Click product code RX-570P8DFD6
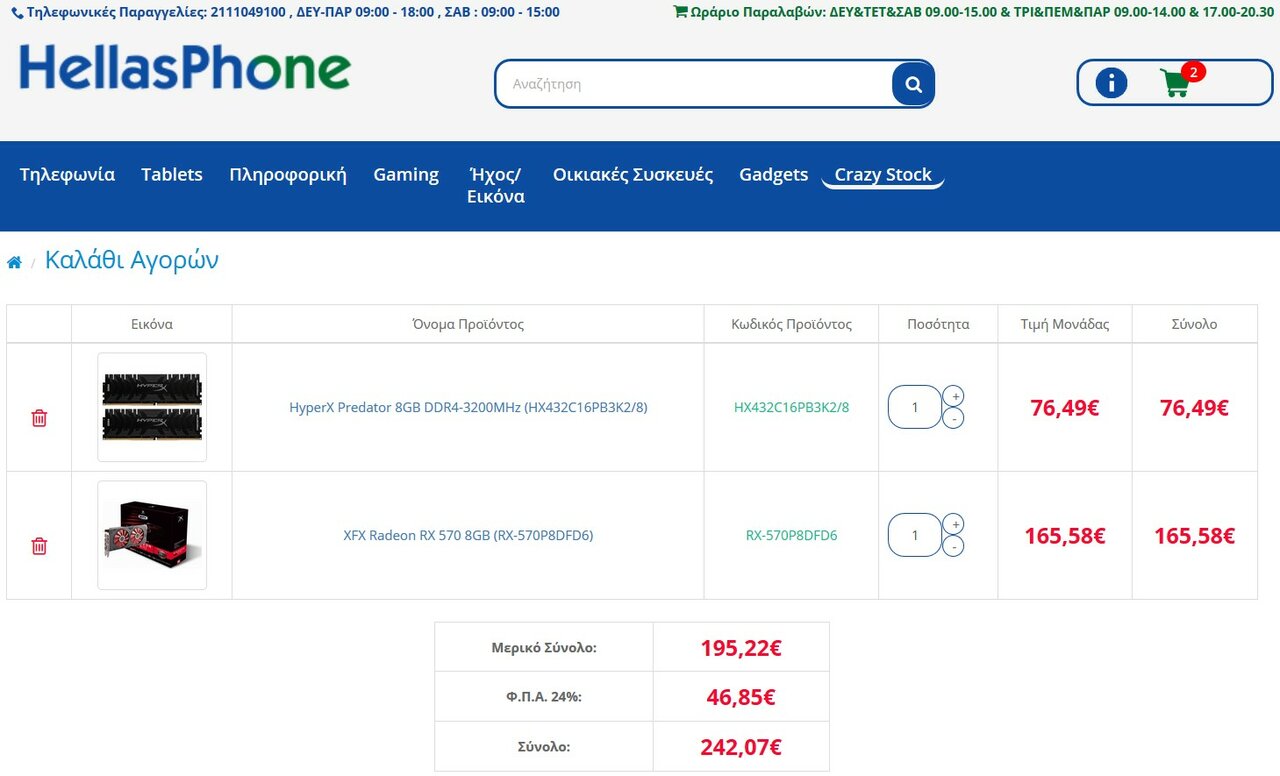The height and width of the screenshot is (776, 1280). coord(791,535)
